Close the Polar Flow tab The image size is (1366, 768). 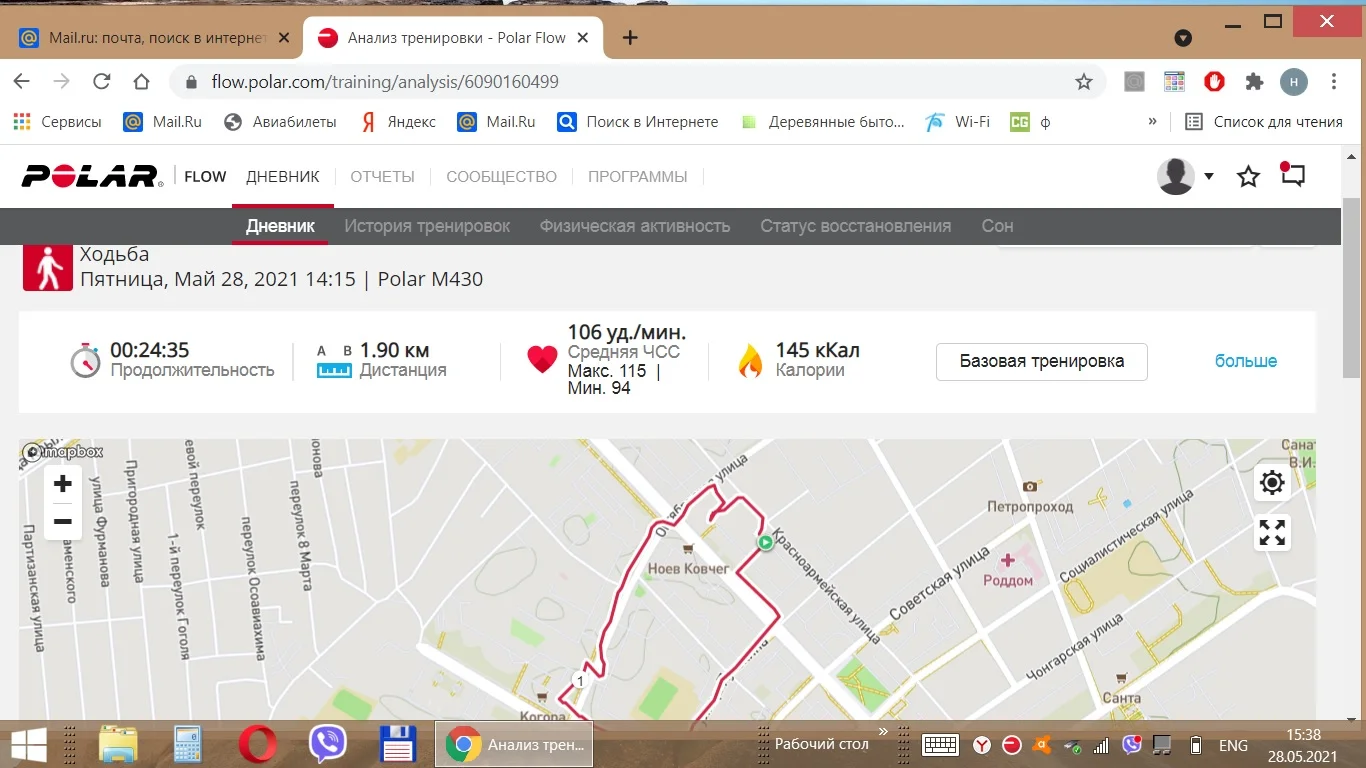[584, 38]
